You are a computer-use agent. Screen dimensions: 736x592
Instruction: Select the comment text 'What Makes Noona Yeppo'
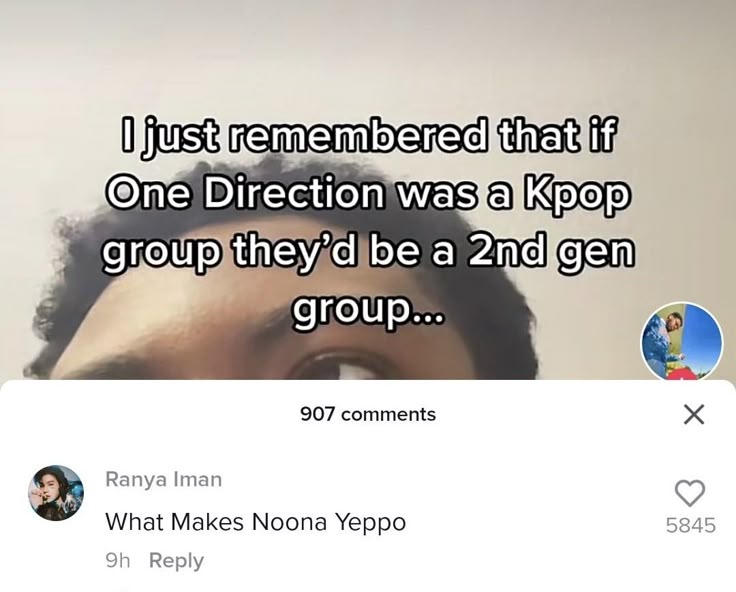click(255, 522)
